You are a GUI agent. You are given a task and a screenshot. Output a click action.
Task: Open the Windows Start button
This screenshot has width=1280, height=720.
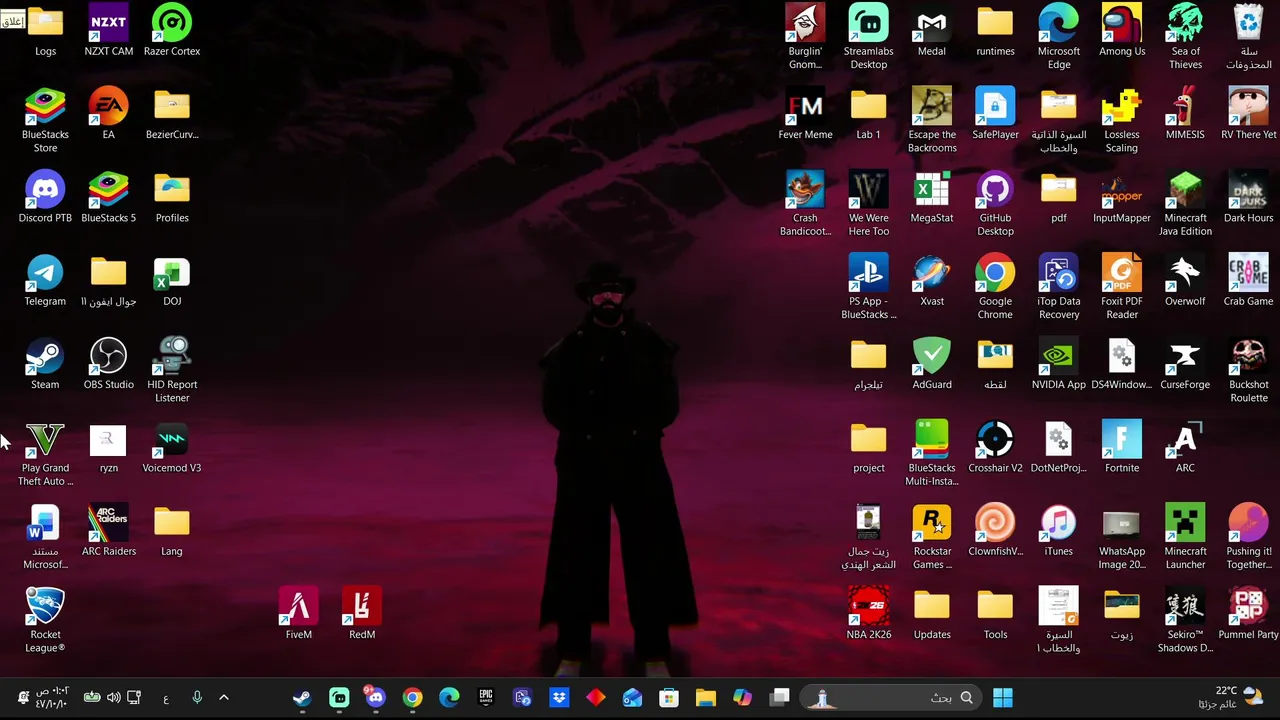click(x=1003, y=697)
